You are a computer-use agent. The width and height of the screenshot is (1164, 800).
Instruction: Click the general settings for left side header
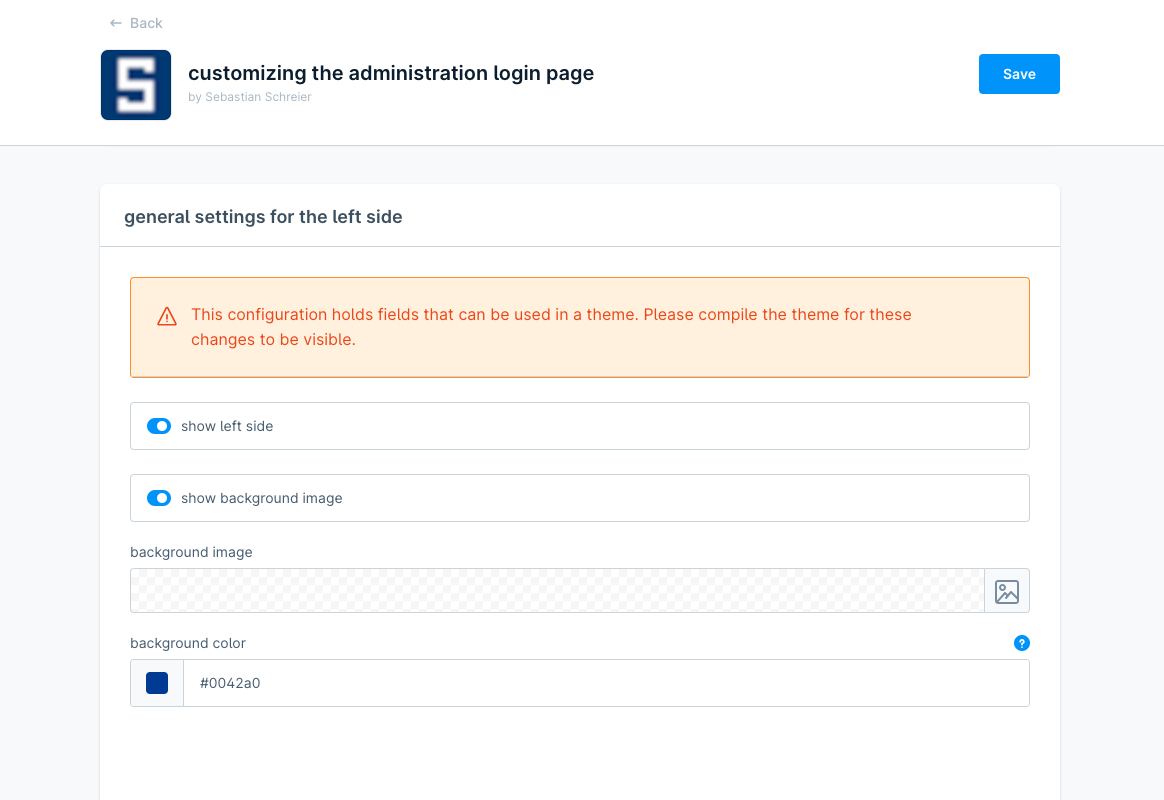pos(263,216)
